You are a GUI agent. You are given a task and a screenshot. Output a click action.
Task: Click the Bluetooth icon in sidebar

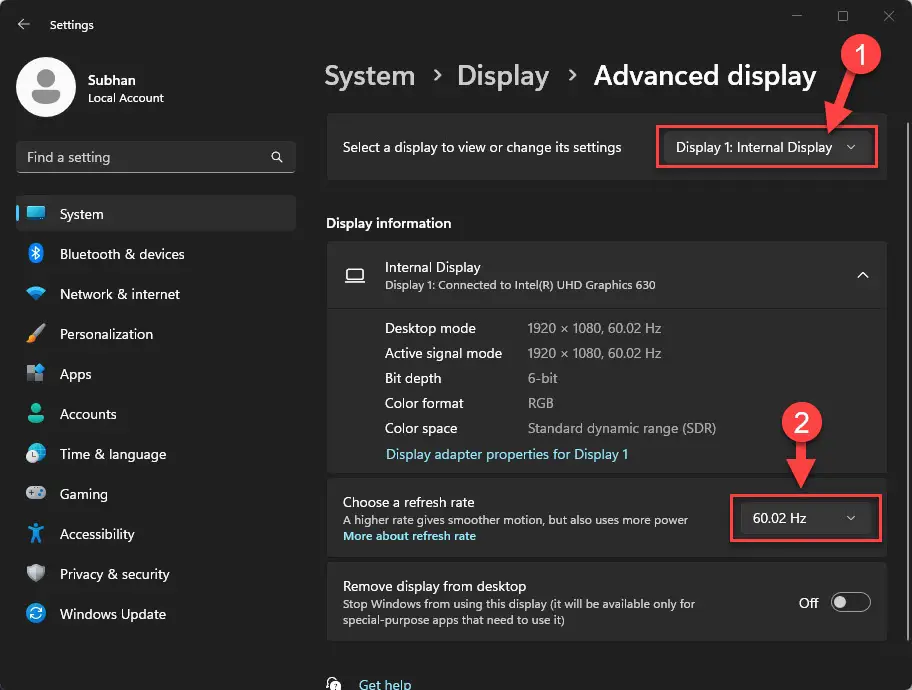click(x=36, y=254)
